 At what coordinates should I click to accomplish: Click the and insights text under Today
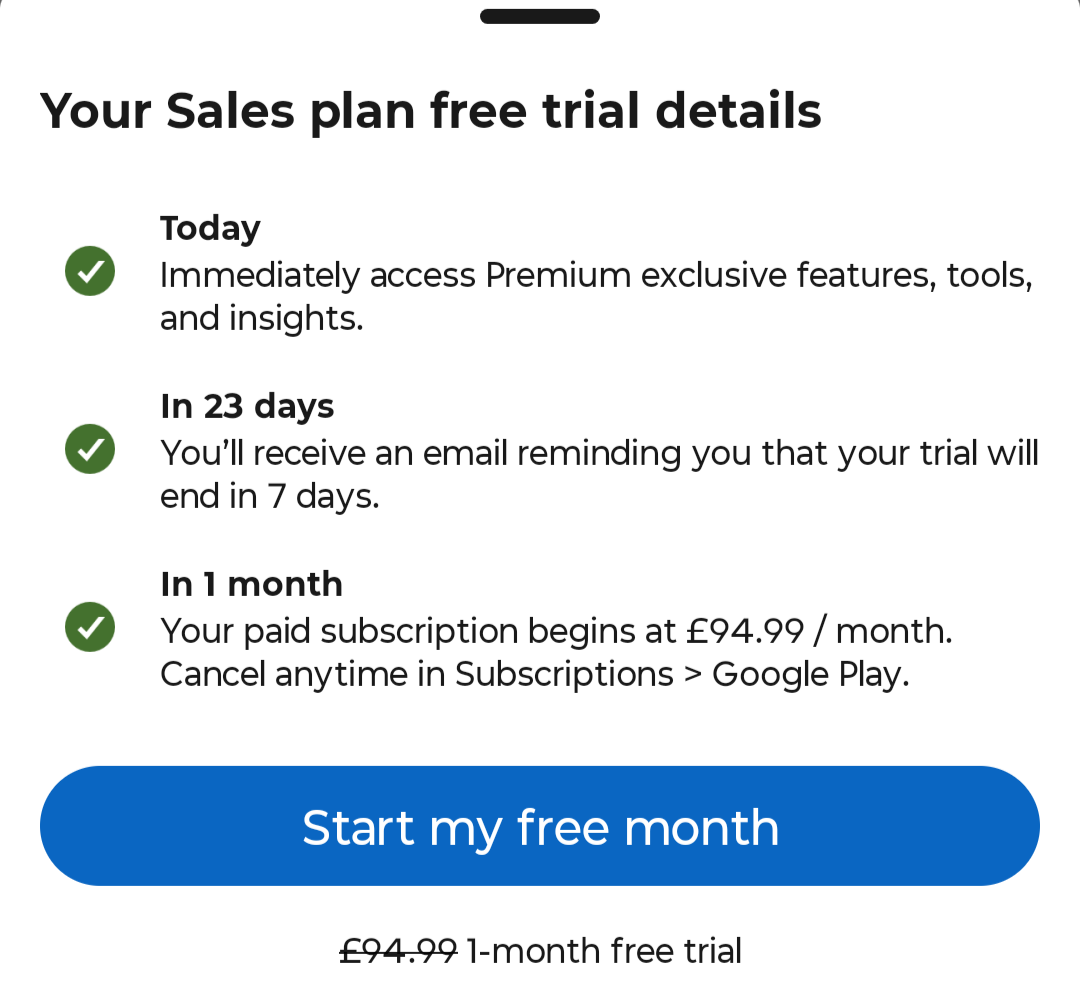(261, 319)
